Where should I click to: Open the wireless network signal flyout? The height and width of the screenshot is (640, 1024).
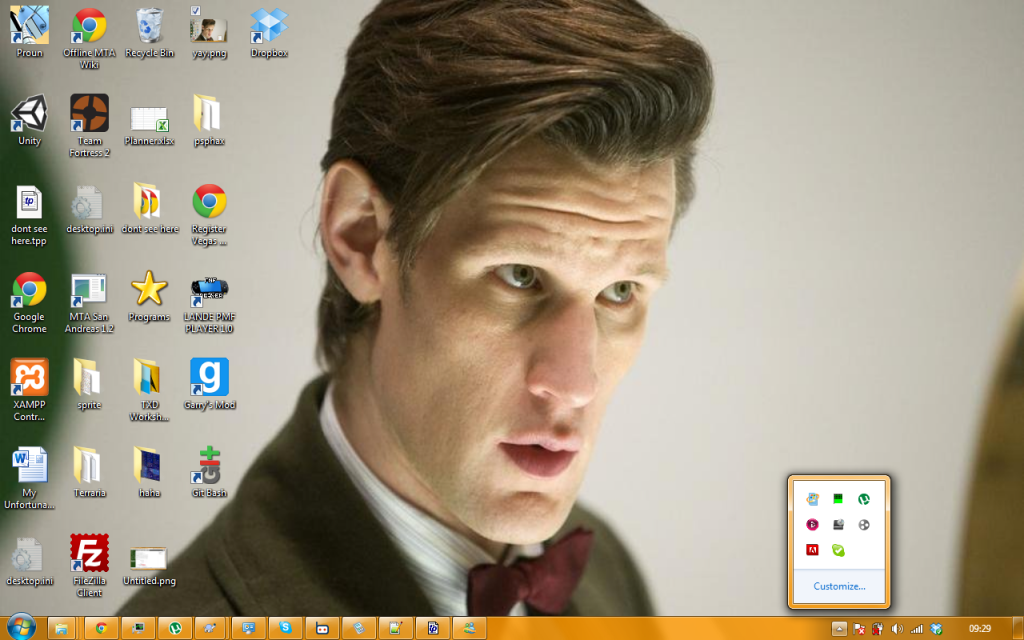coord(916,628)
